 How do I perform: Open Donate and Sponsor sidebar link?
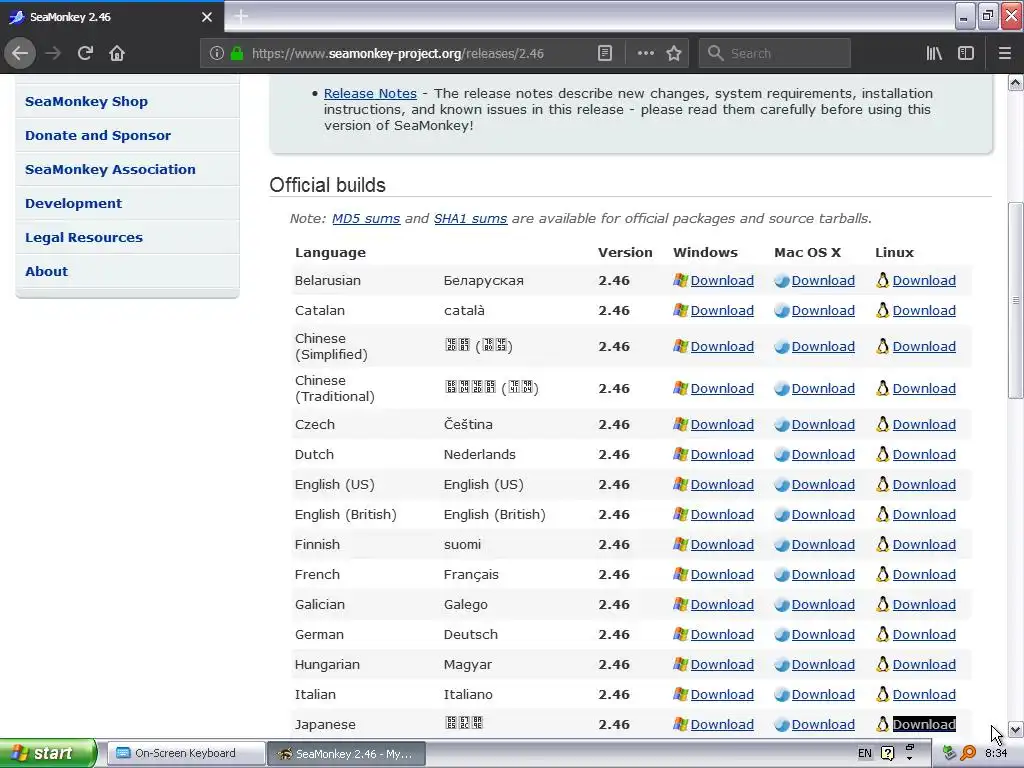pyautogui.click(x=98, y=135)
